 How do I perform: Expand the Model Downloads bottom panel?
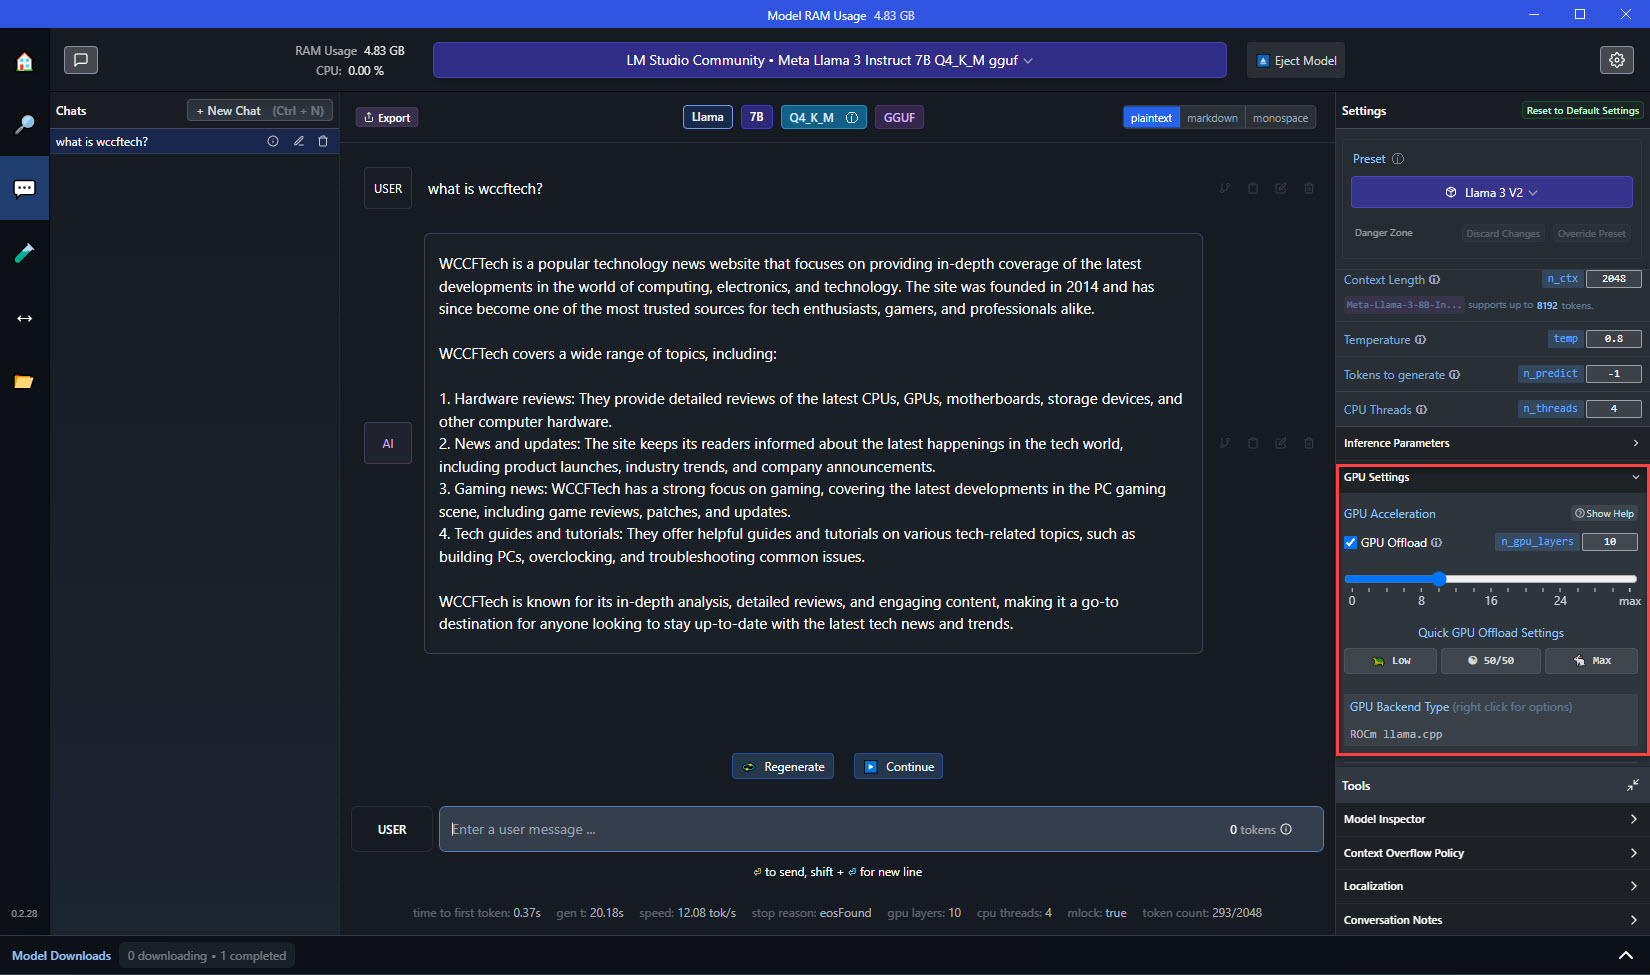tap(1626, 955)
